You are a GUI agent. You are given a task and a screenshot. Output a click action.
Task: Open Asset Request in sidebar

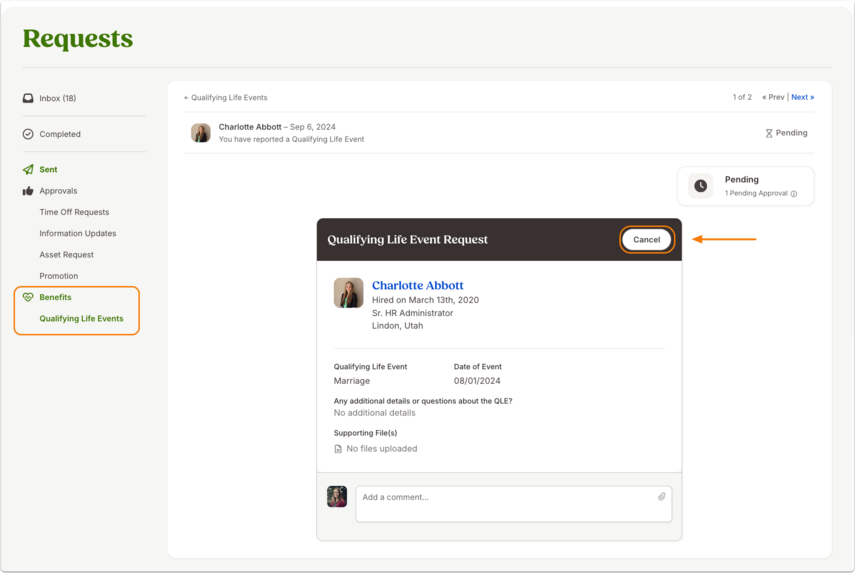point(67,255)
